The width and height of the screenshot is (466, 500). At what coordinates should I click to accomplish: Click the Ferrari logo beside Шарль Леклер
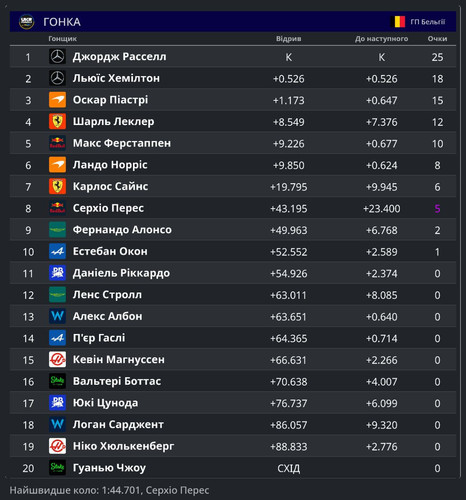(57, 122)
